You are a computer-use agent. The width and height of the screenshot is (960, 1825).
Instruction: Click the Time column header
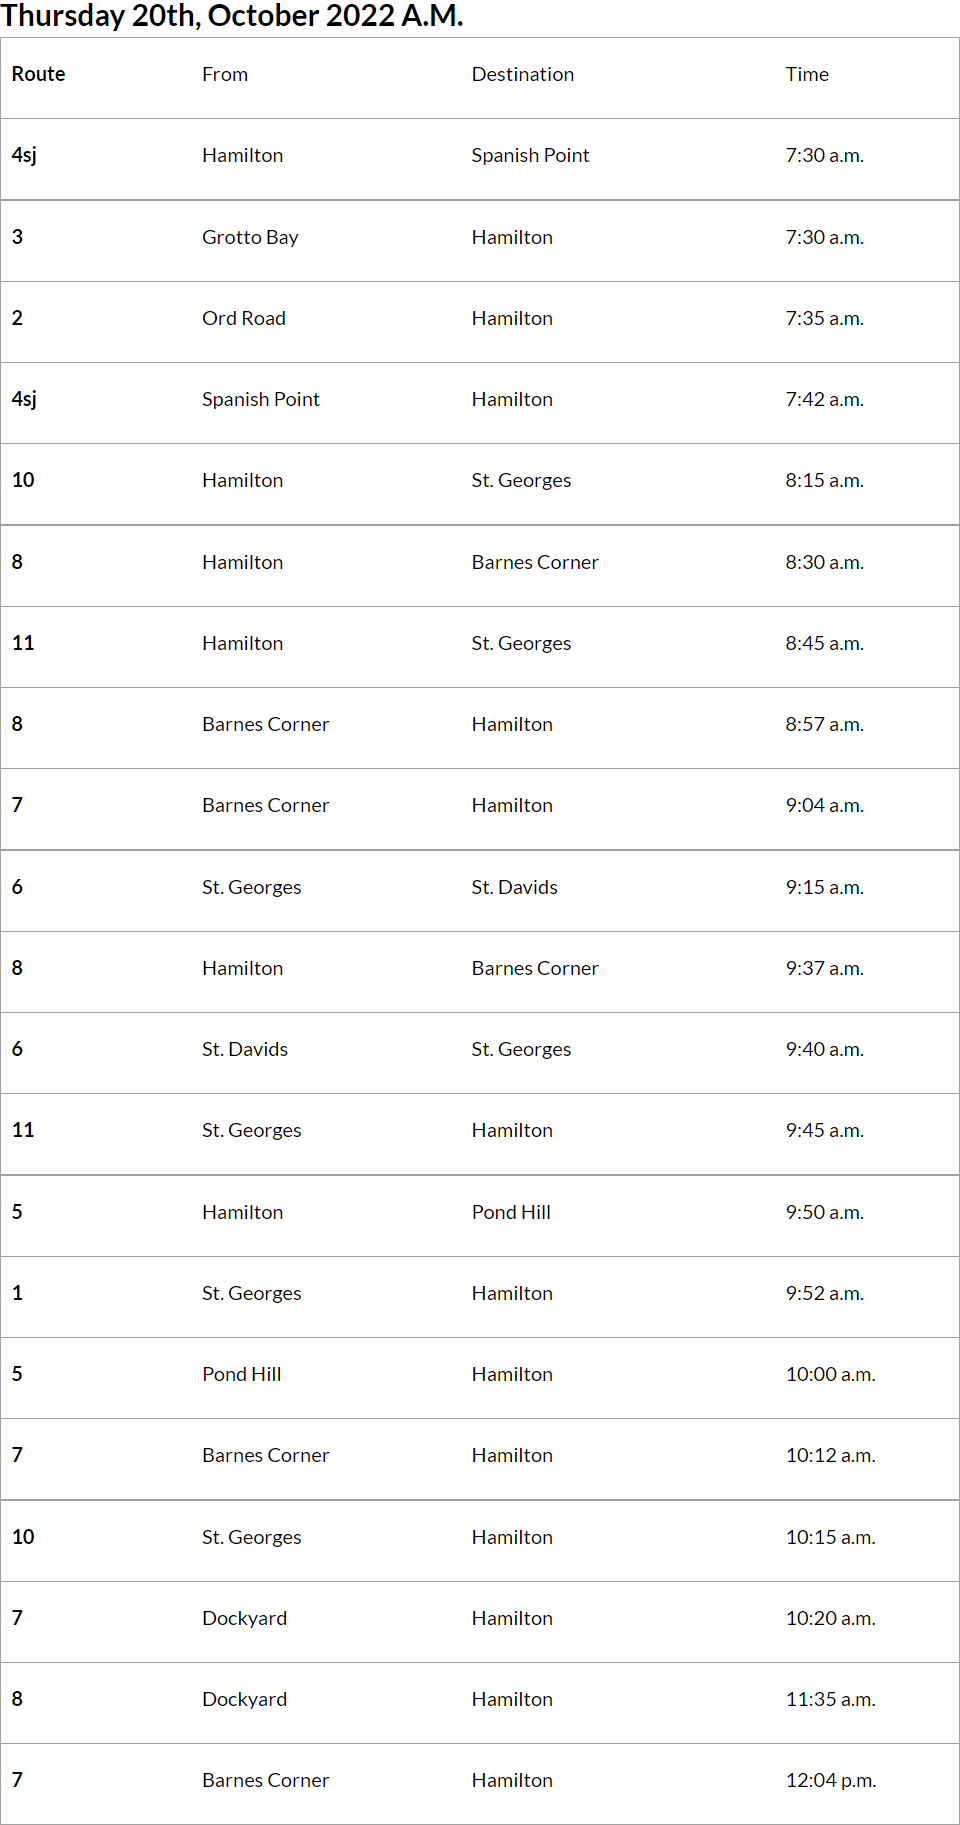[807, 75]
